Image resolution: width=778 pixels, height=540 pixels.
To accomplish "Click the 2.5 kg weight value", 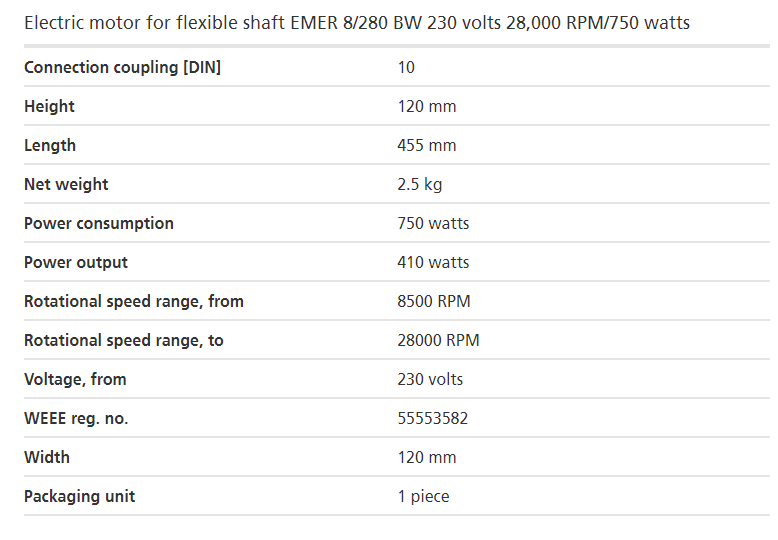I will tap(420, 185).
